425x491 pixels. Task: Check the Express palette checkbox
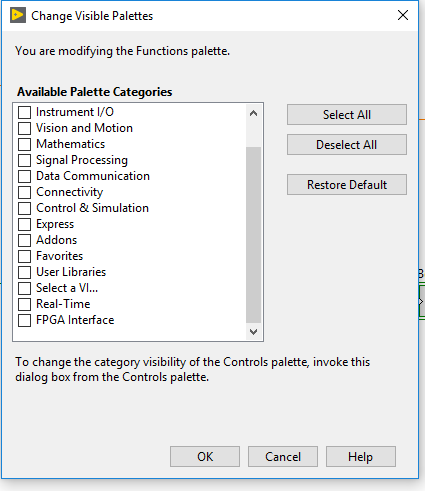tap(24, 224)
